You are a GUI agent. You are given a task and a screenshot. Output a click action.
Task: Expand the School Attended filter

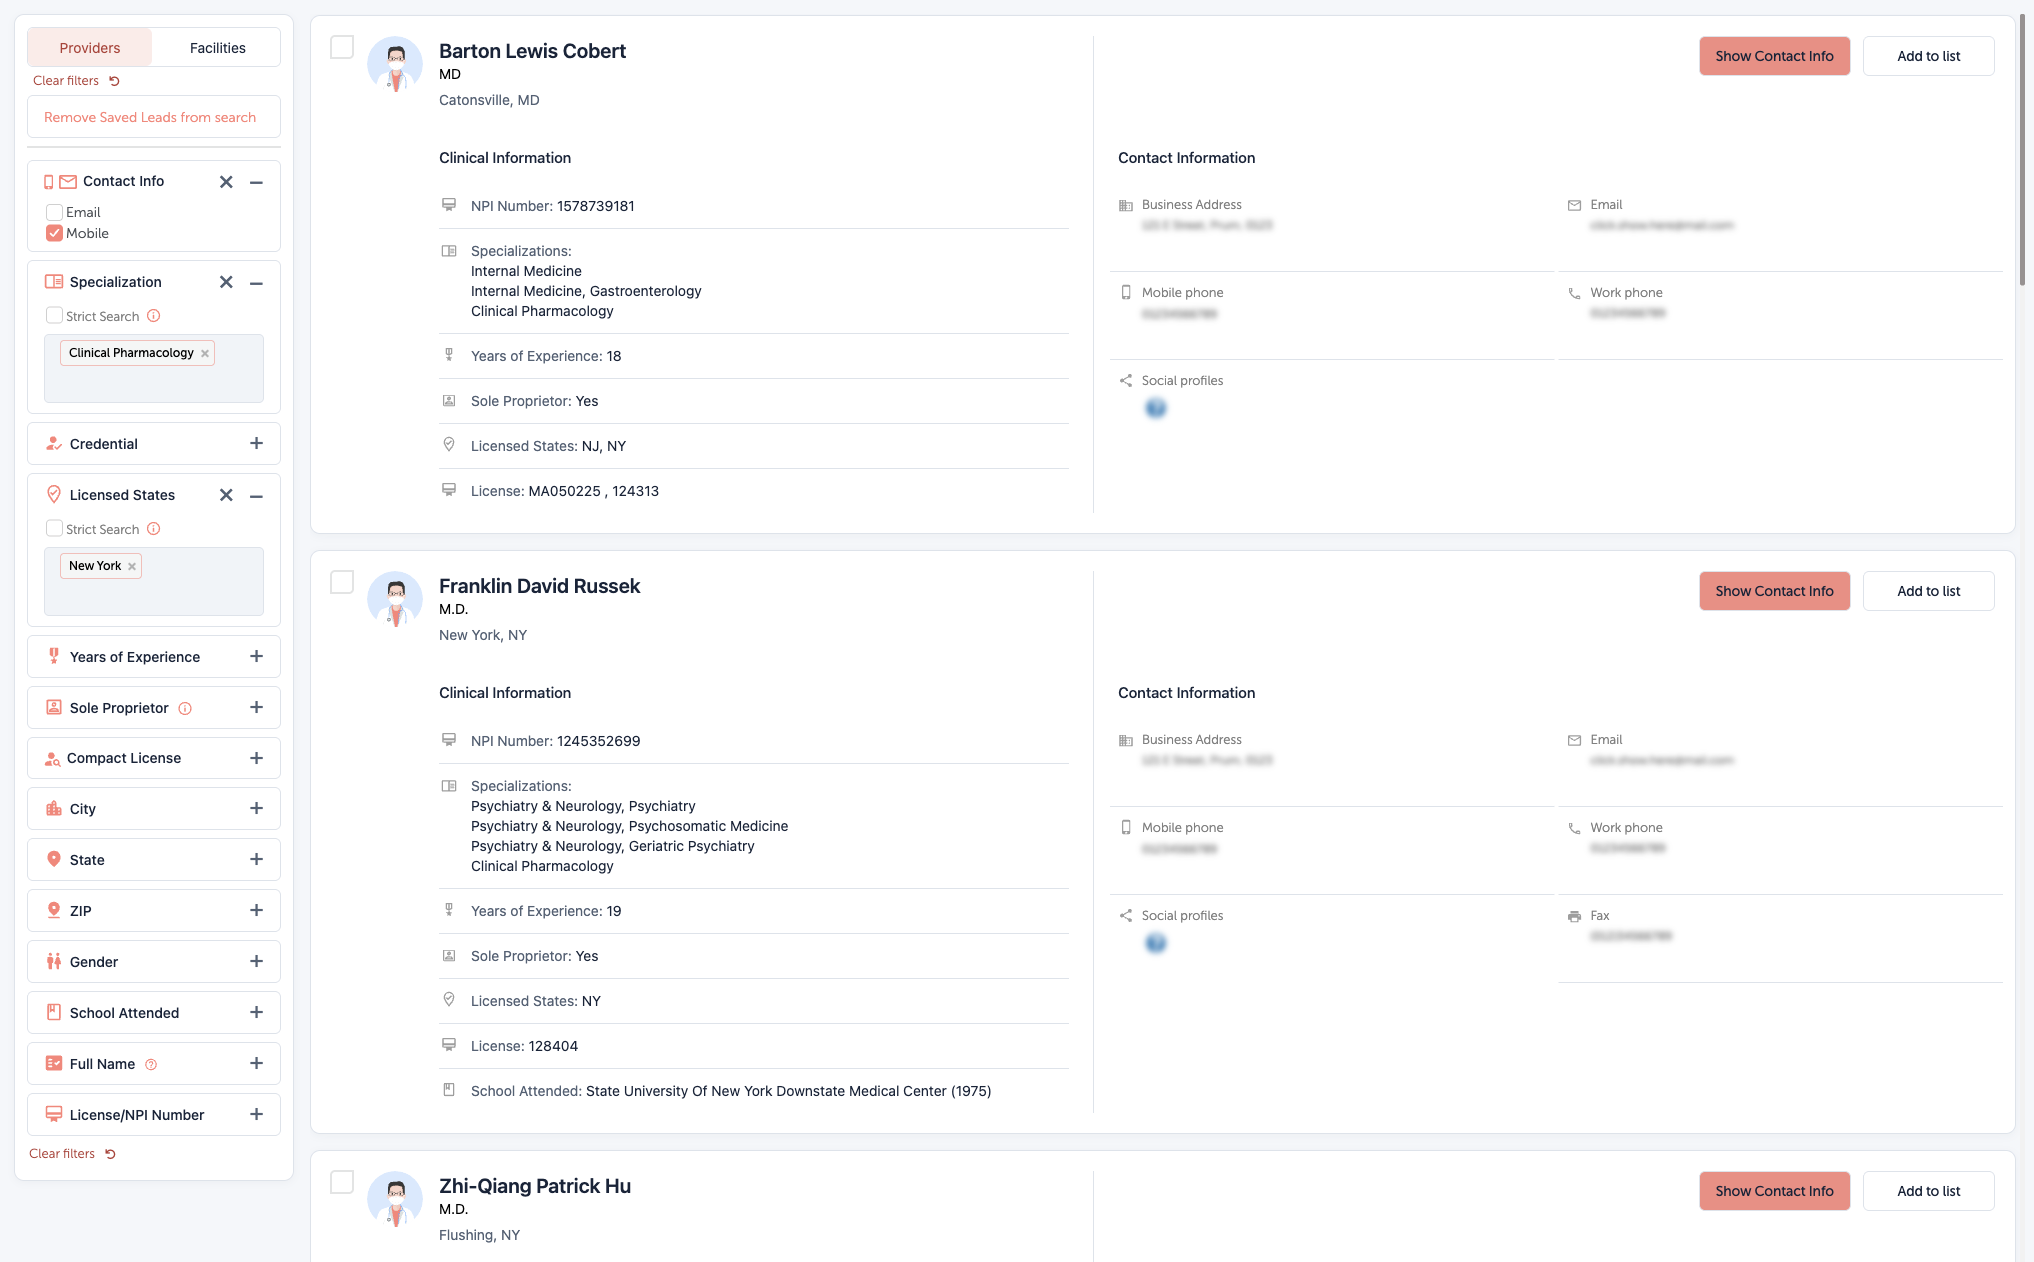tap(256, 1013)
